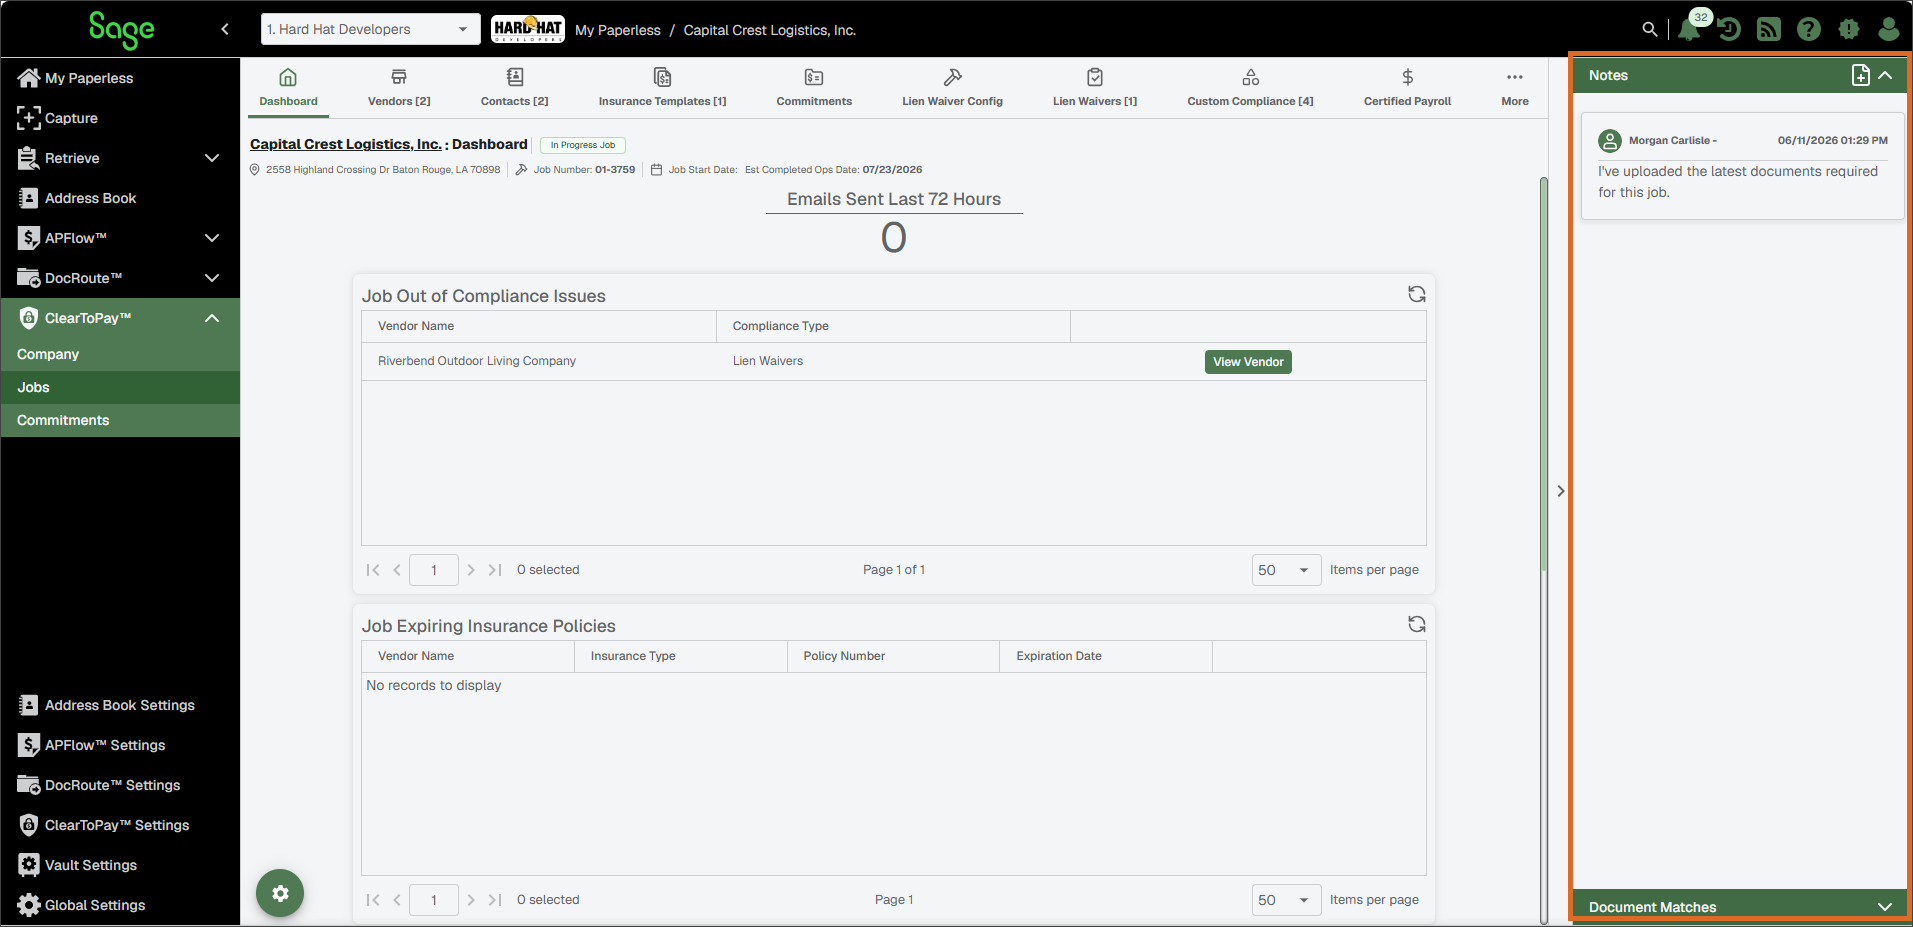Viewport: 1913px width, 927px height.
Task: Open the RSS feed icon
Action: 1769,29
